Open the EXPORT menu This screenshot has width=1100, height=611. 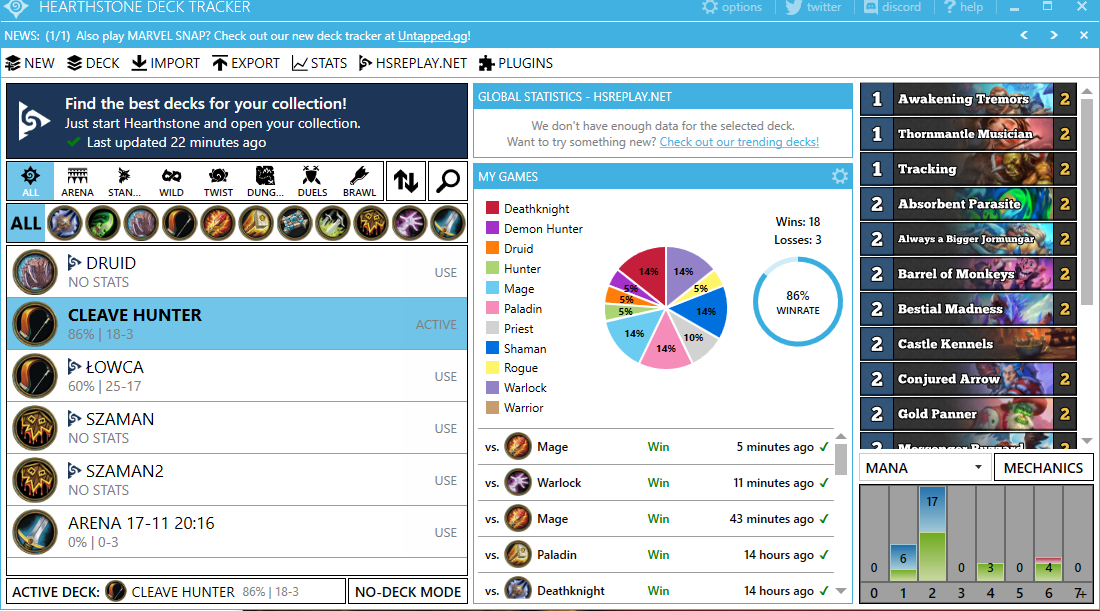tap(246, 63)
